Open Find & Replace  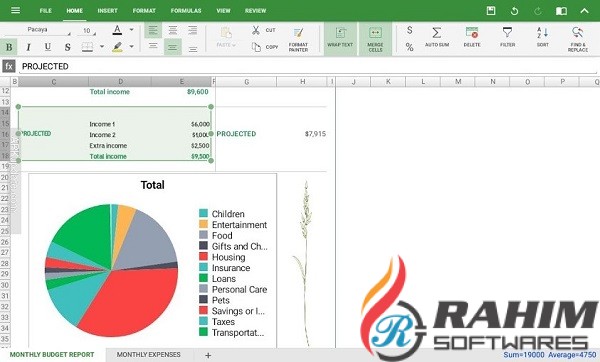578,39
